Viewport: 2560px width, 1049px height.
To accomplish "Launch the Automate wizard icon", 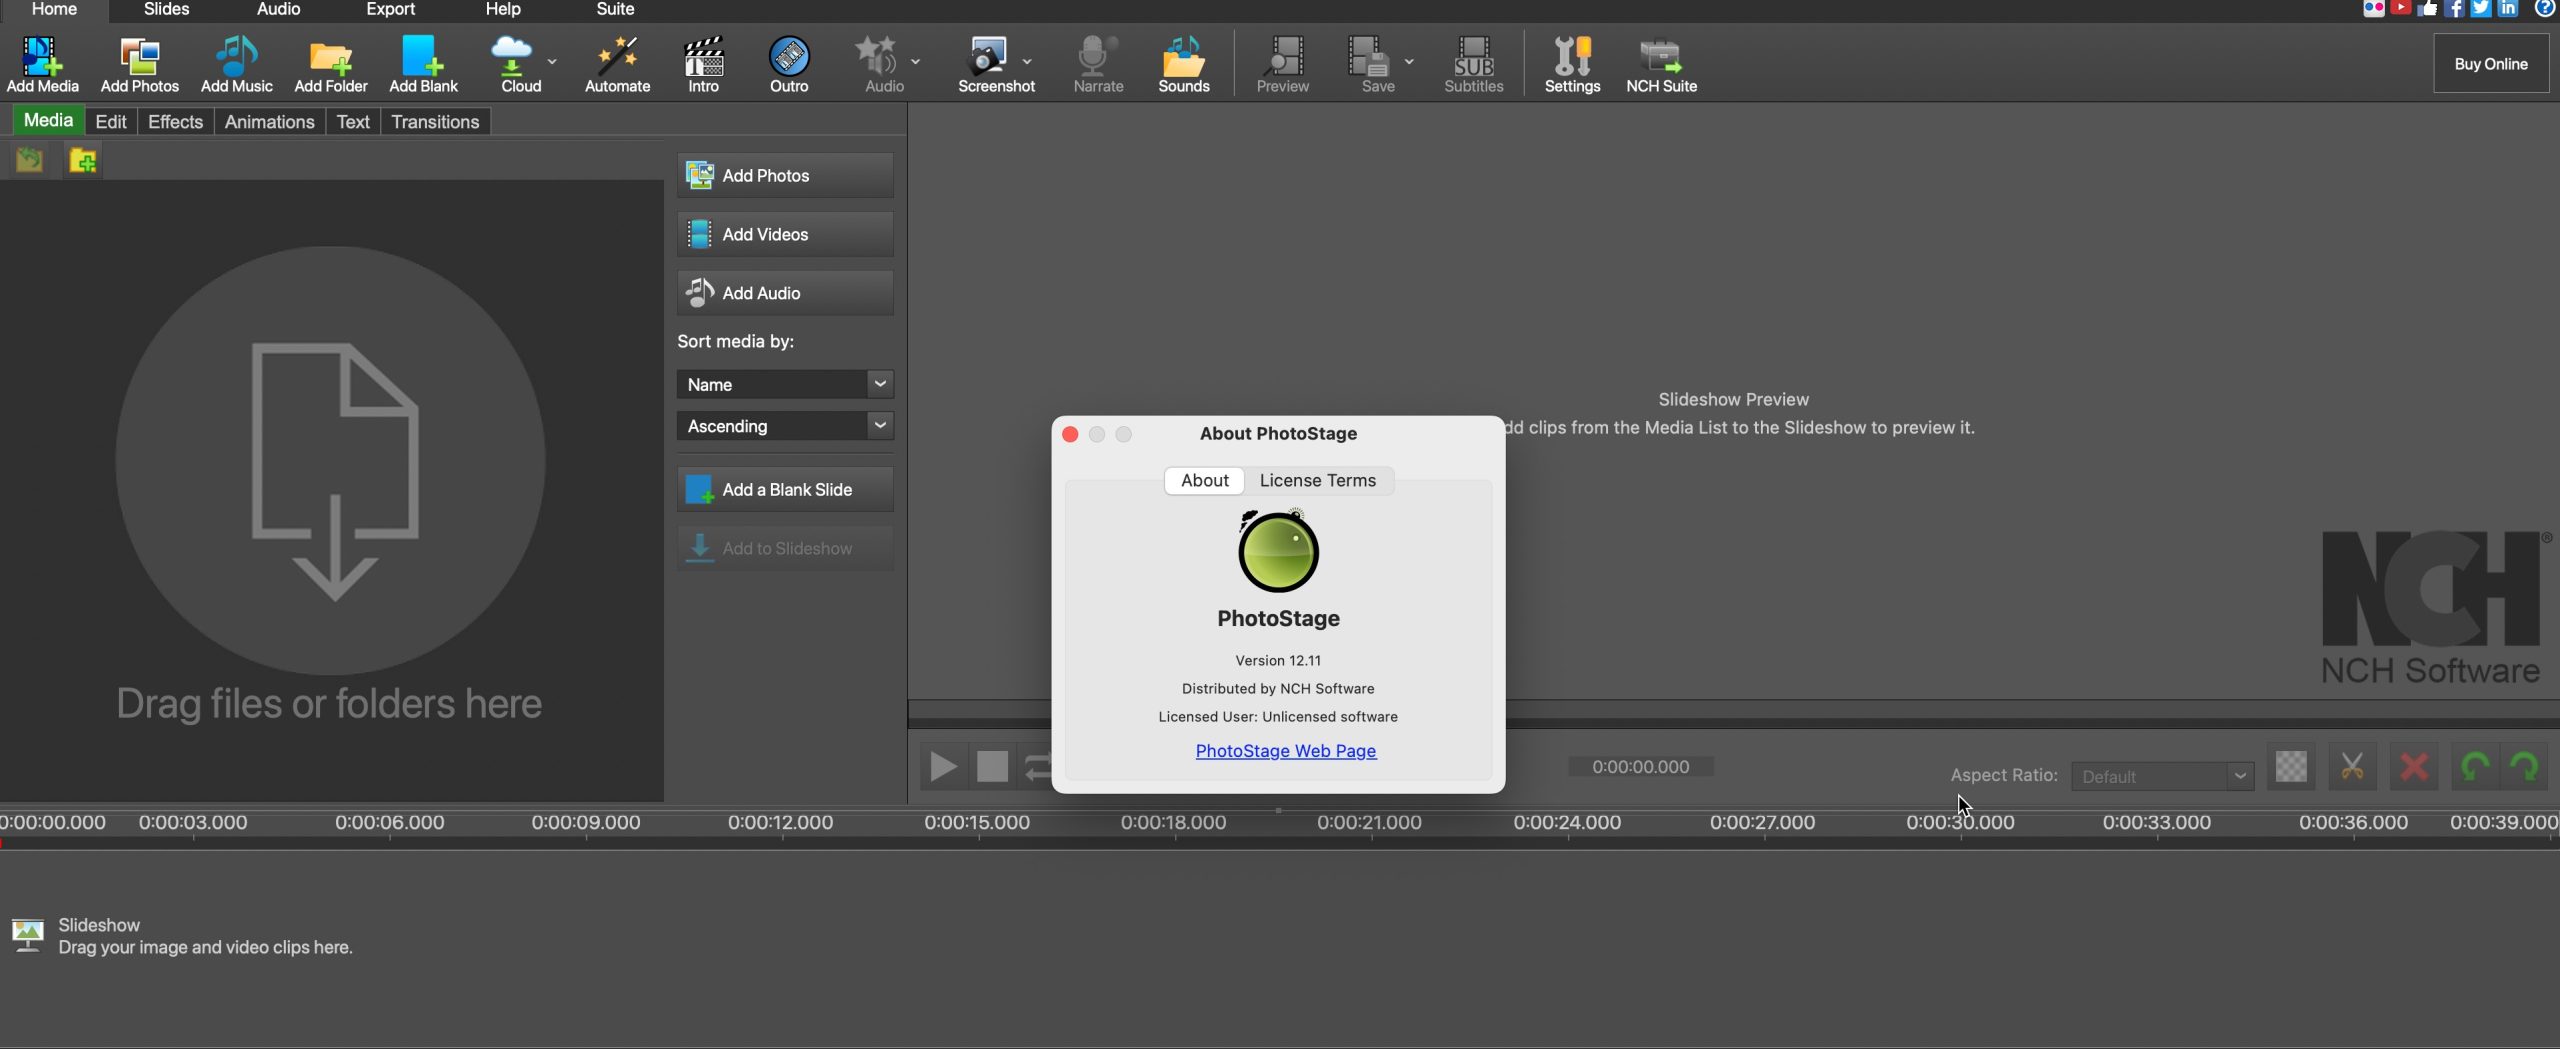I will [617, 64].
